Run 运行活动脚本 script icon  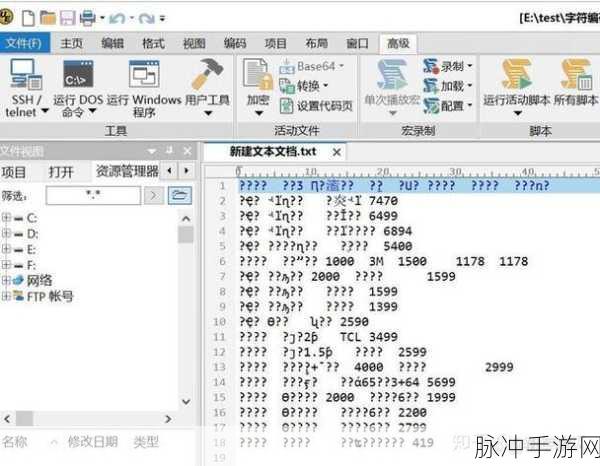coord(517,74)
